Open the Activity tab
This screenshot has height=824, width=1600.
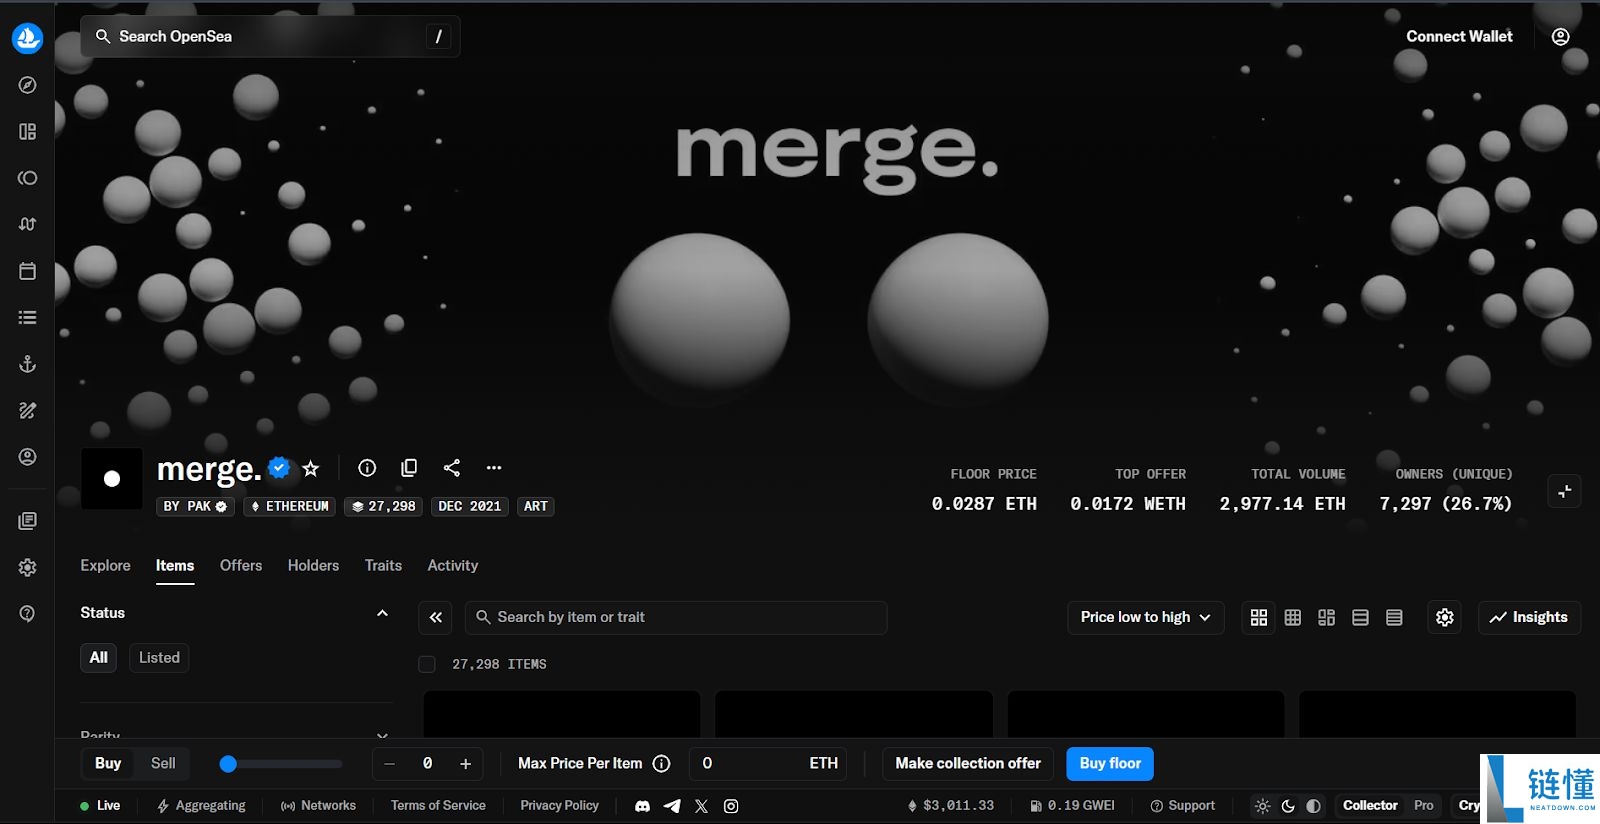click(x=453, y=566)
